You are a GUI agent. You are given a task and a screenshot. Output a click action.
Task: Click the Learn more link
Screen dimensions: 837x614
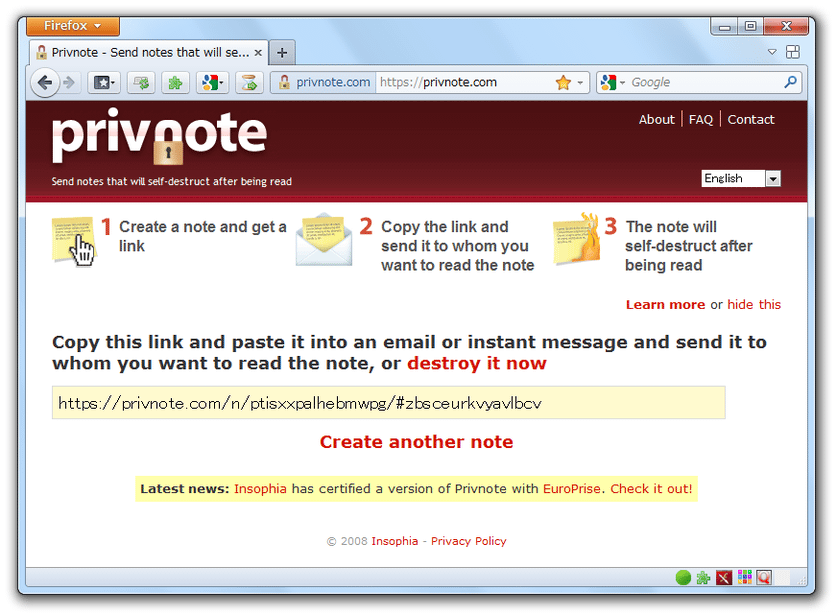(x=665, y=304)
